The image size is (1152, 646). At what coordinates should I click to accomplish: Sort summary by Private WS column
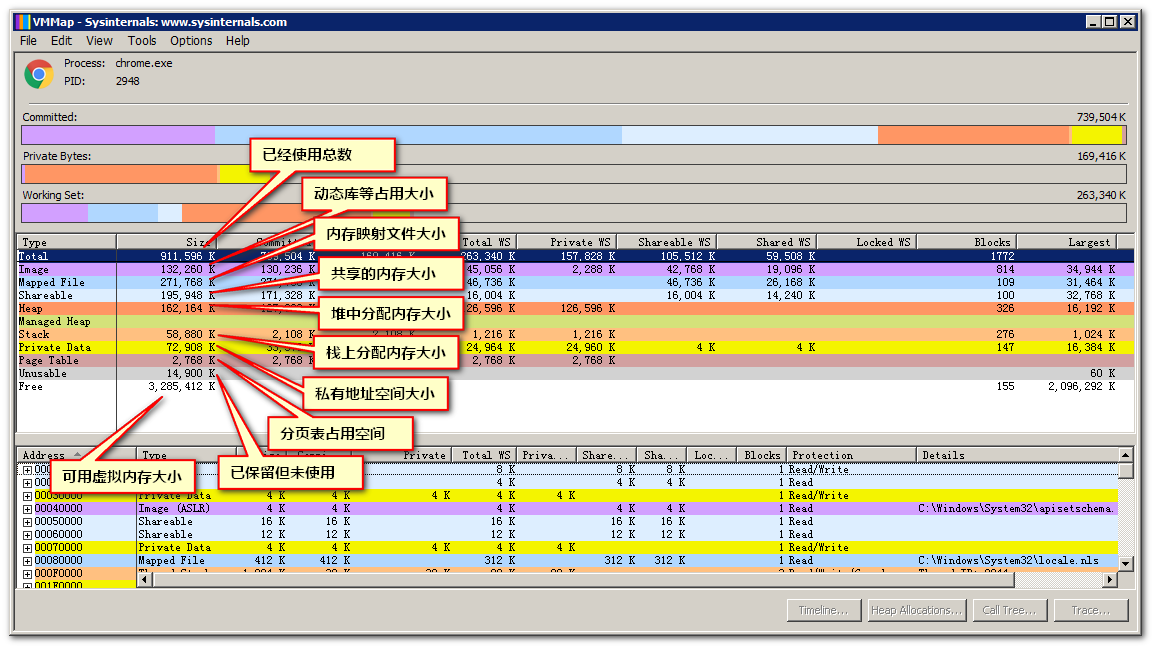pos(566,242)
